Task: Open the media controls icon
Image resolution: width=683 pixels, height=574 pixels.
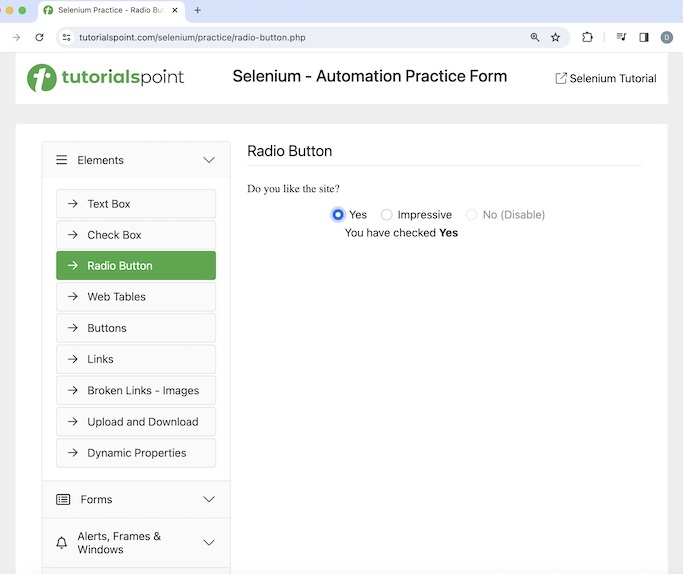Action: [x=621, y=37]
